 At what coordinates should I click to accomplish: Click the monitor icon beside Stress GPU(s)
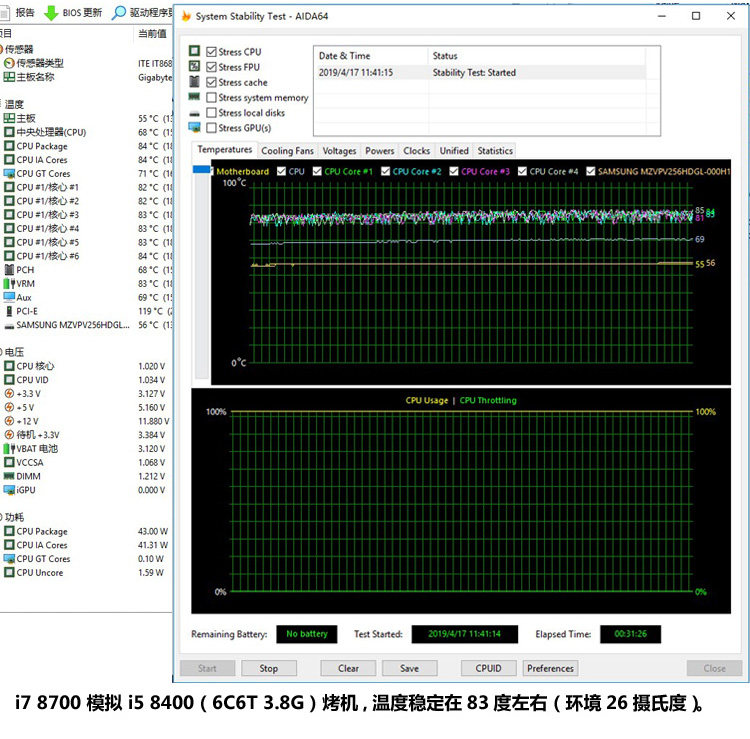194,127
